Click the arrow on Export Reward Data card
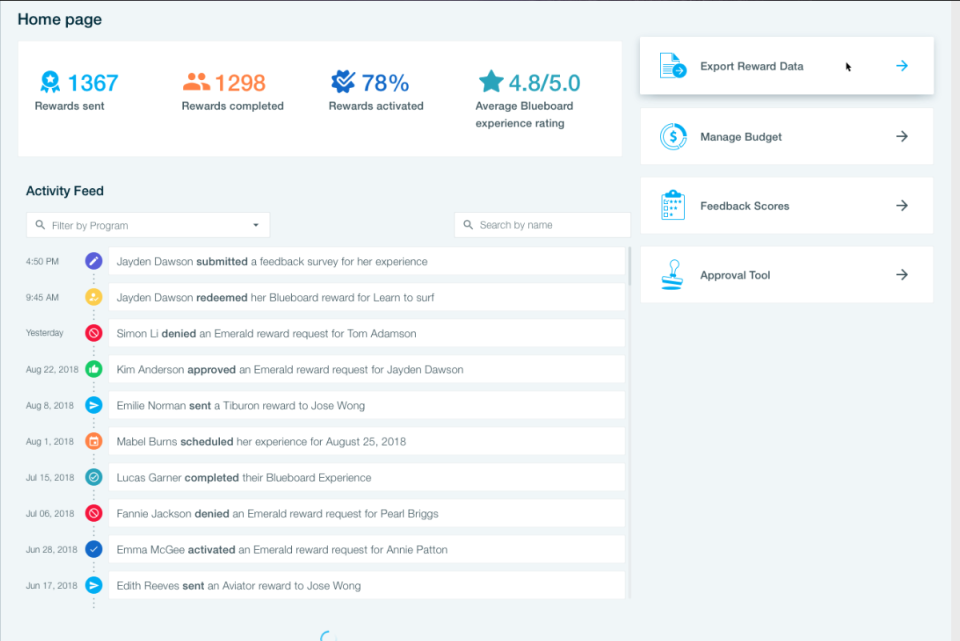The image size is (960, 641). click(x=901, y=65)
